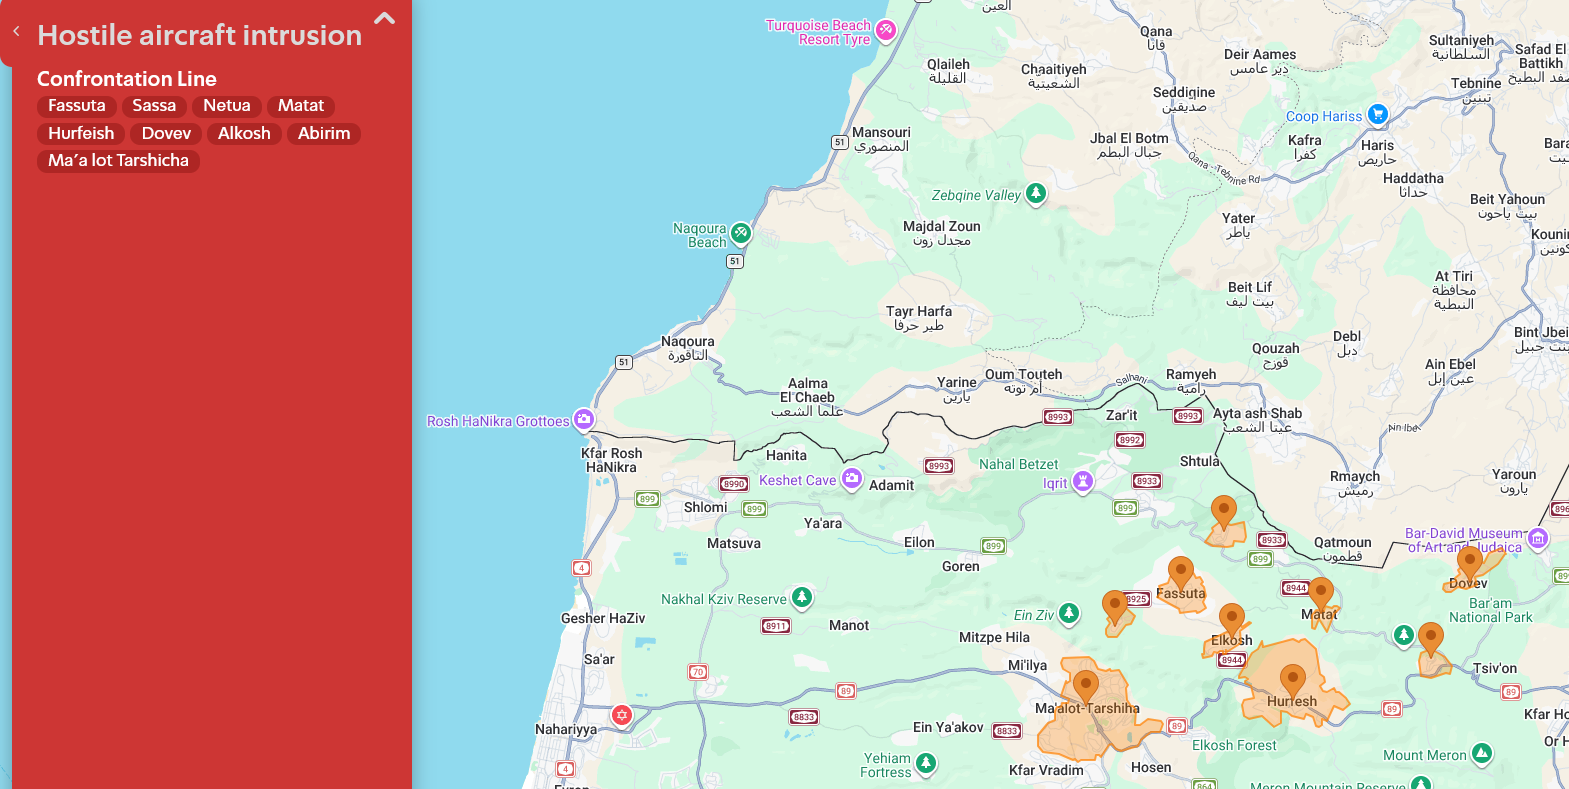Click the Zebqine Valley park pin
1569x789 pixels.
pyautogui.click(x=1036, y=193)
